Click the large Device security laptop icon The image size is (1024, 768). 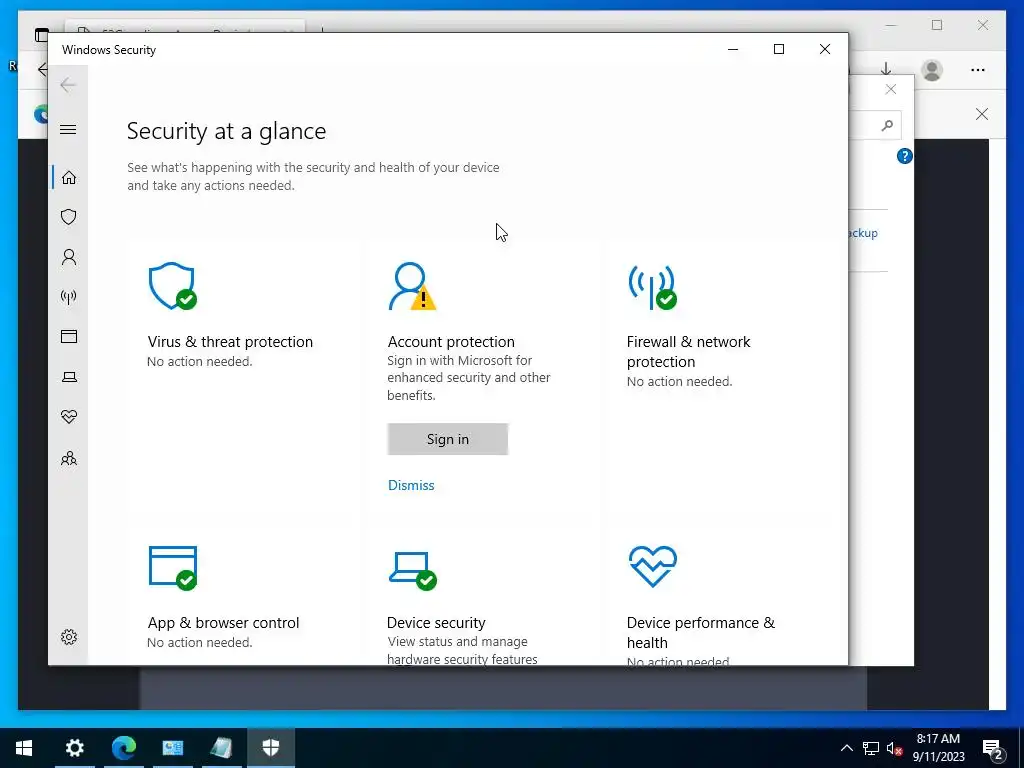(413, 570)
